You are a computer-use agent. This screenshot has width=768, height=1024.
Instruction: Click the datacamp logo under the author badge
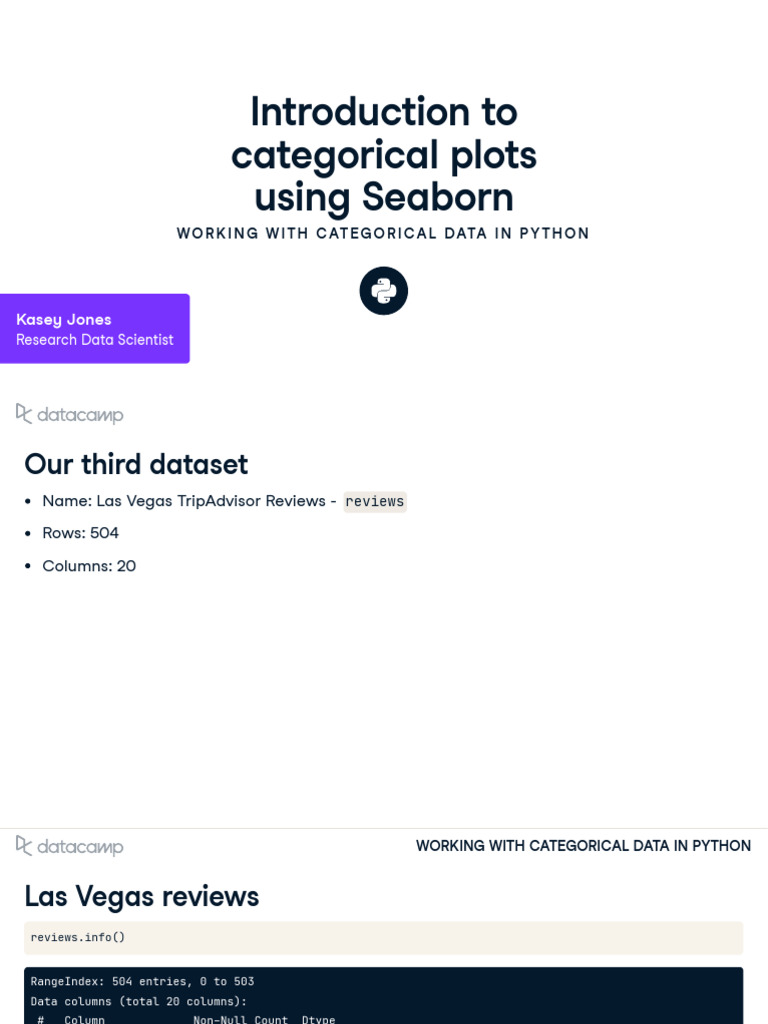(x=70, y=414)
